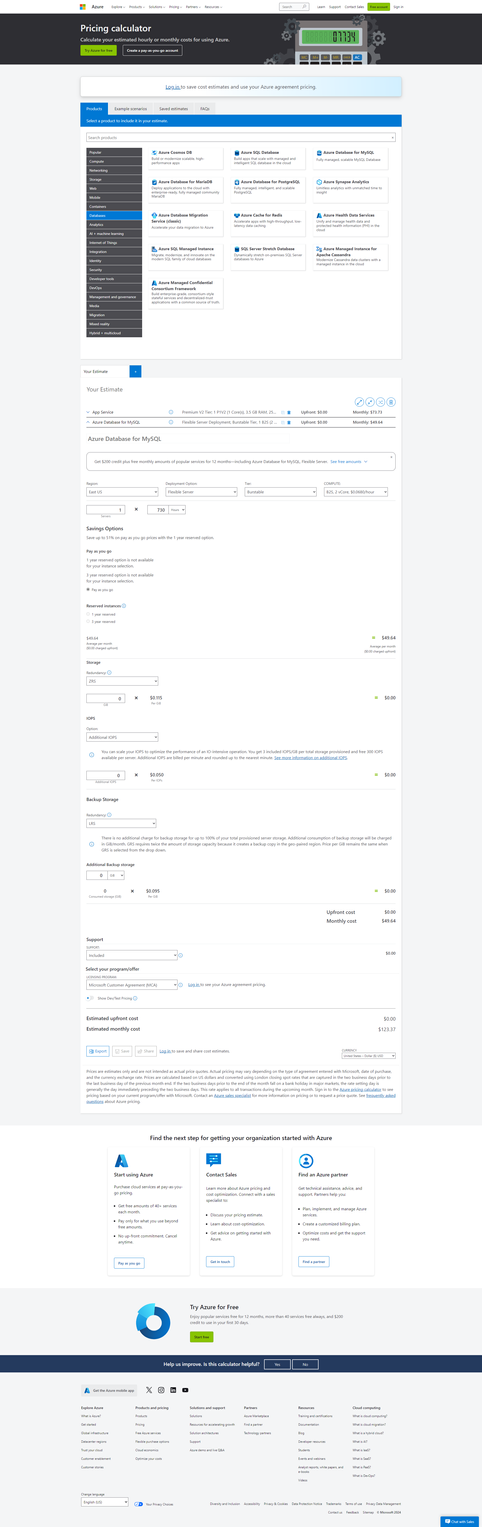Open the X (Twitter) social icon
482x1527 pixels.
(149, 1390)
